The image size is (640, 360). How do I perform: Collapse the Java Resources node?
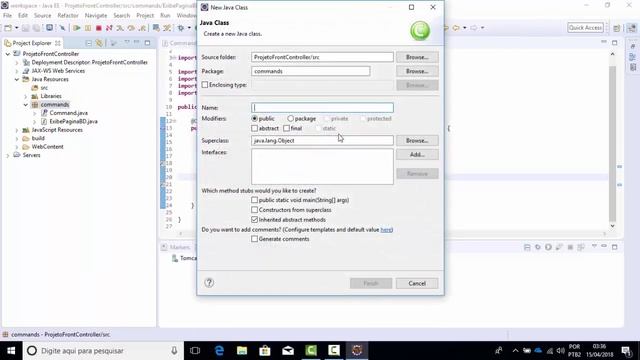[17, 79]
